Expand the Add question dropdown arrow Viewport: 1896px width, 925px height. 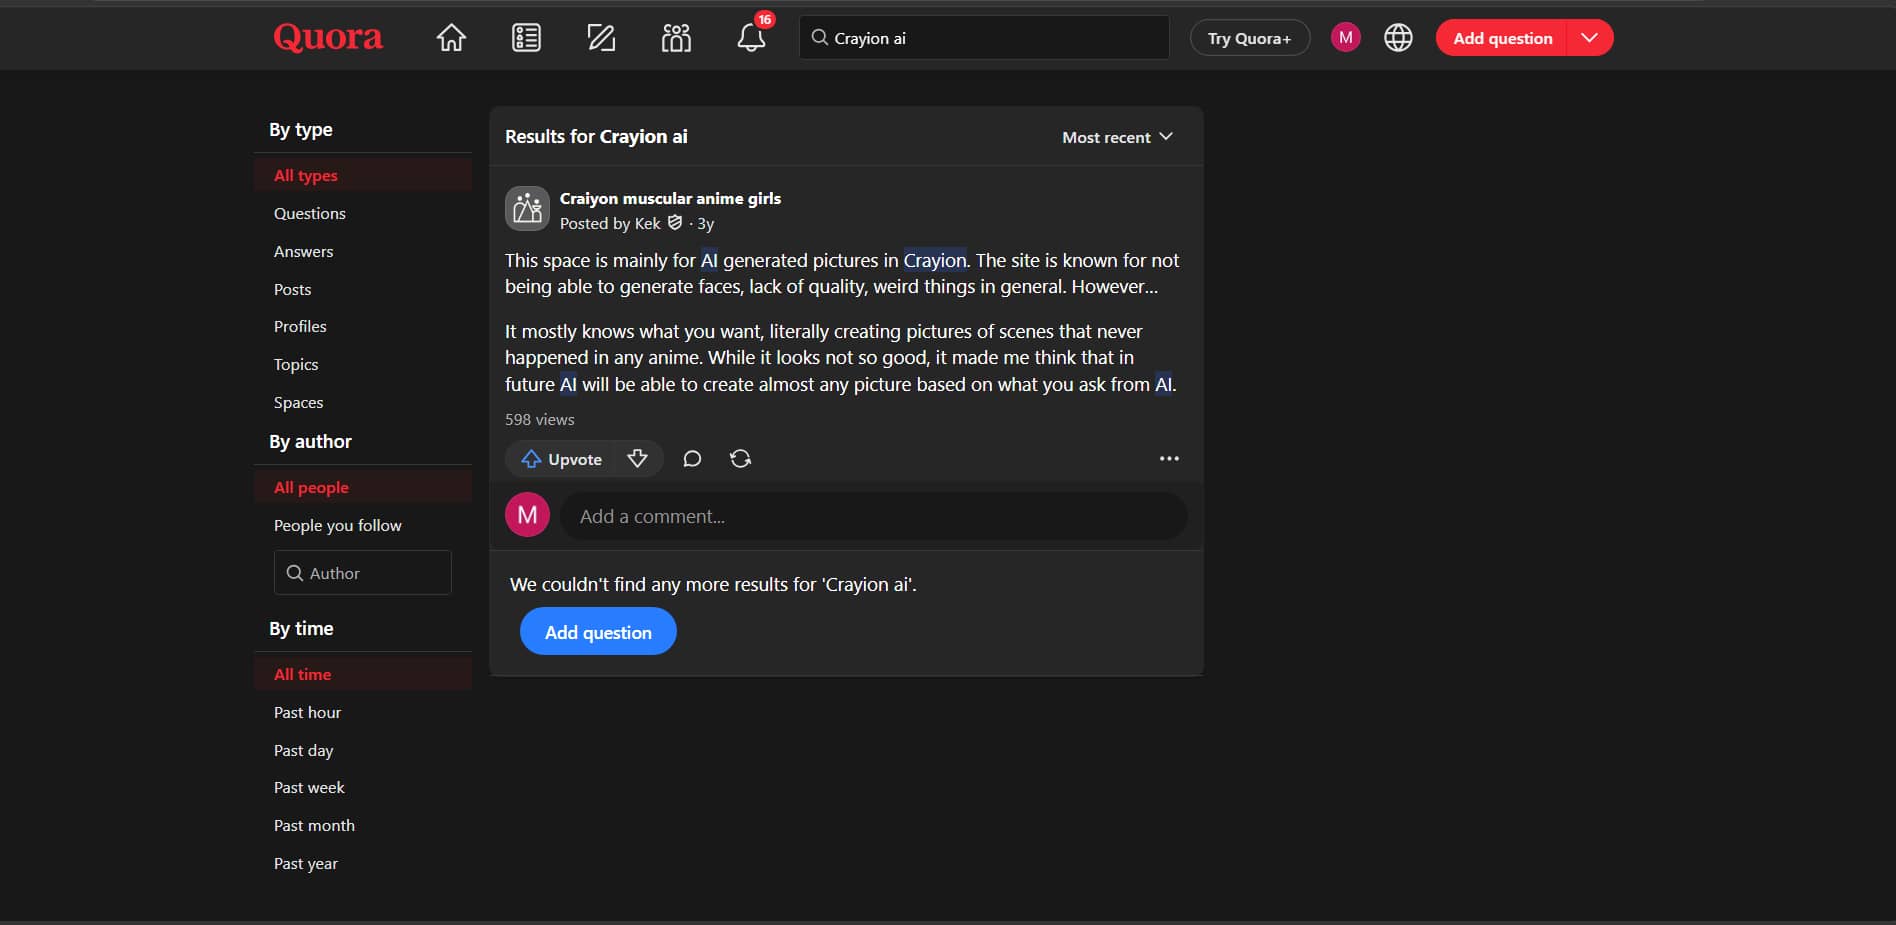(1589, 38)
